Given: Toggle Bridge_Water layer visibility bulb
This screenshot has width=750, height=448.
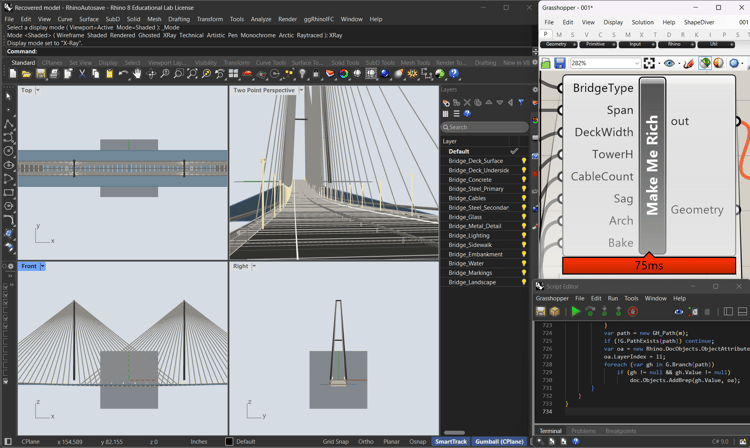Looking at the screenshot, I should [x=523, y=264].
